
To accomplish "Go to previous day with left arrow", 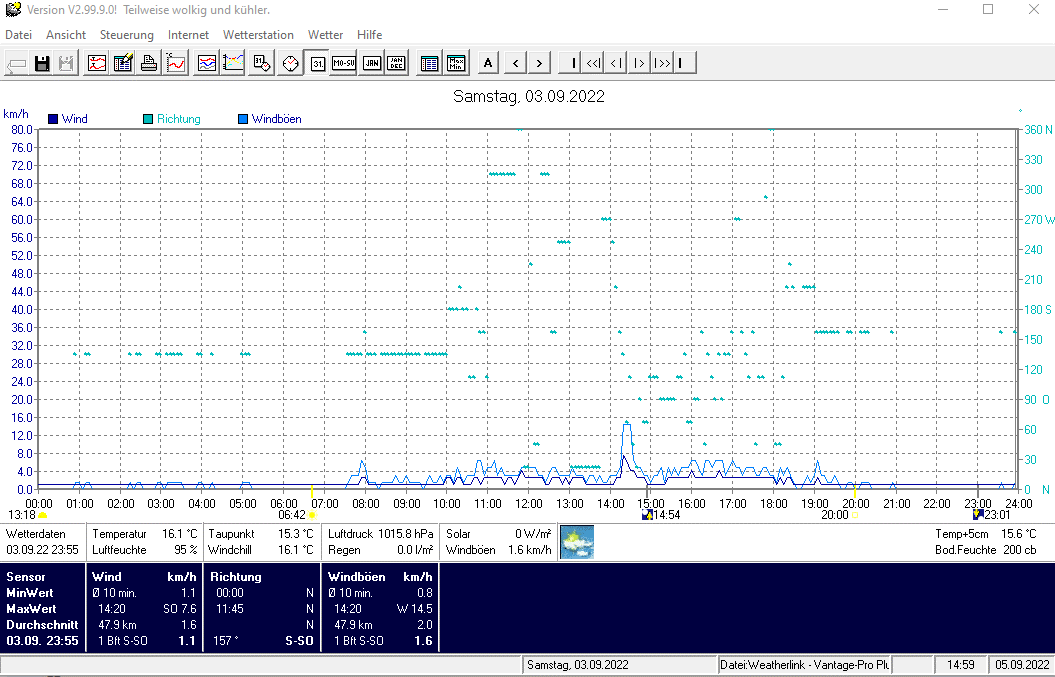I will 515,63.
